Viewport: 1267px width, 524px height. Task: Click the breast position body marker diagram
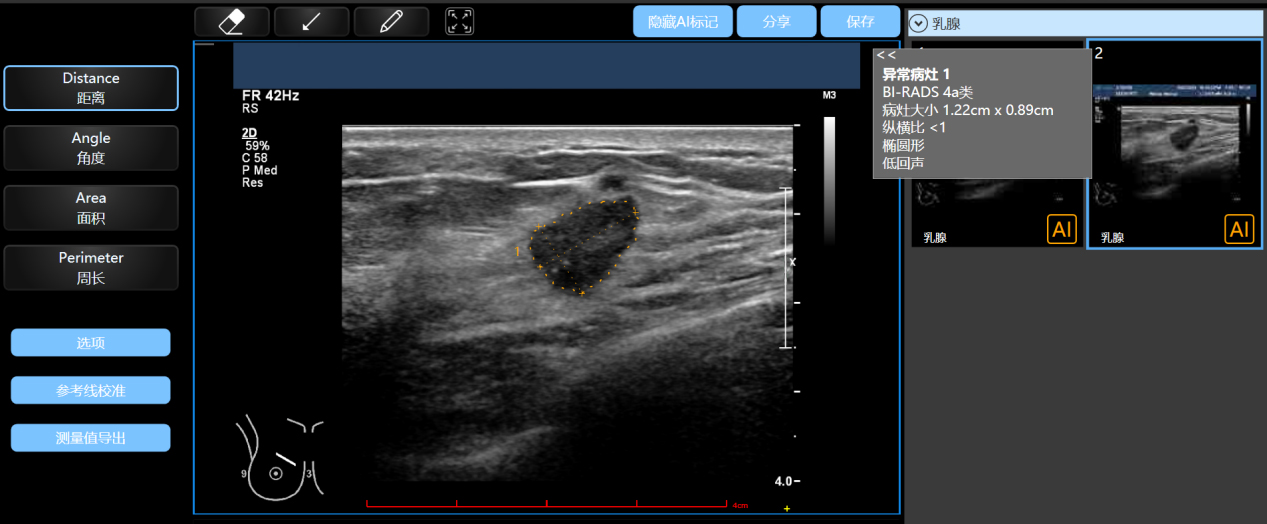280,459
